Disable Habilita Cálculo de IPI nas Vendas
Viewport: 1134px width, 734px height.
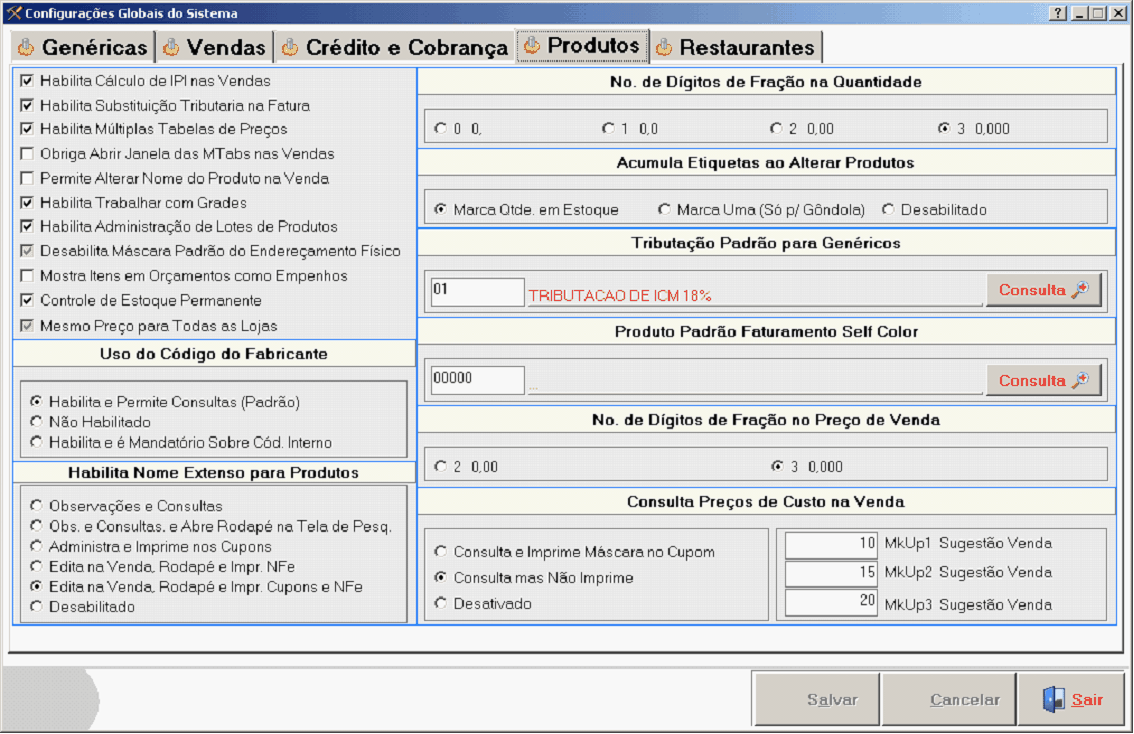pos(27,81)
